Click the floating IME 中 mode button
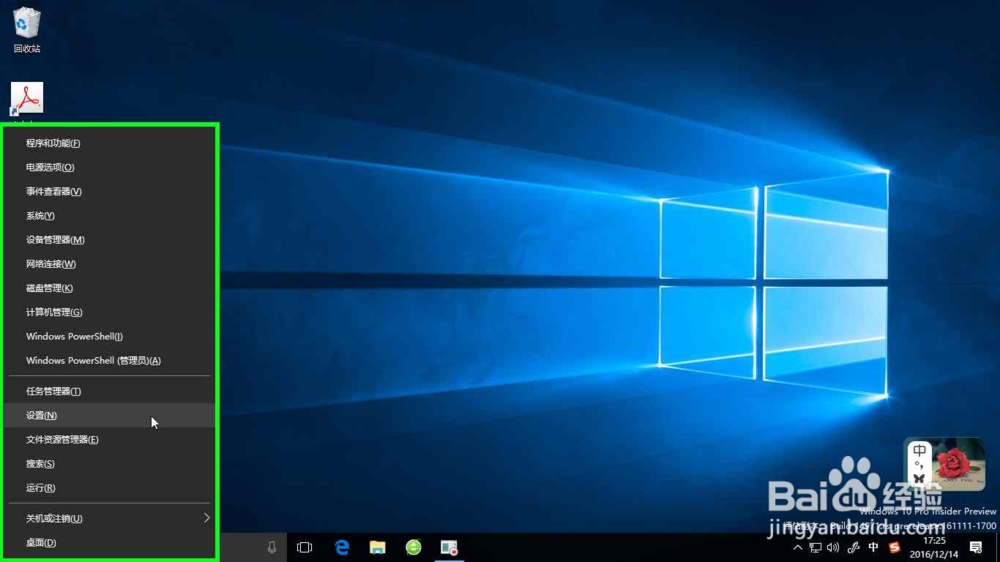The image size is (1000, 562). [x=919, y=450]
